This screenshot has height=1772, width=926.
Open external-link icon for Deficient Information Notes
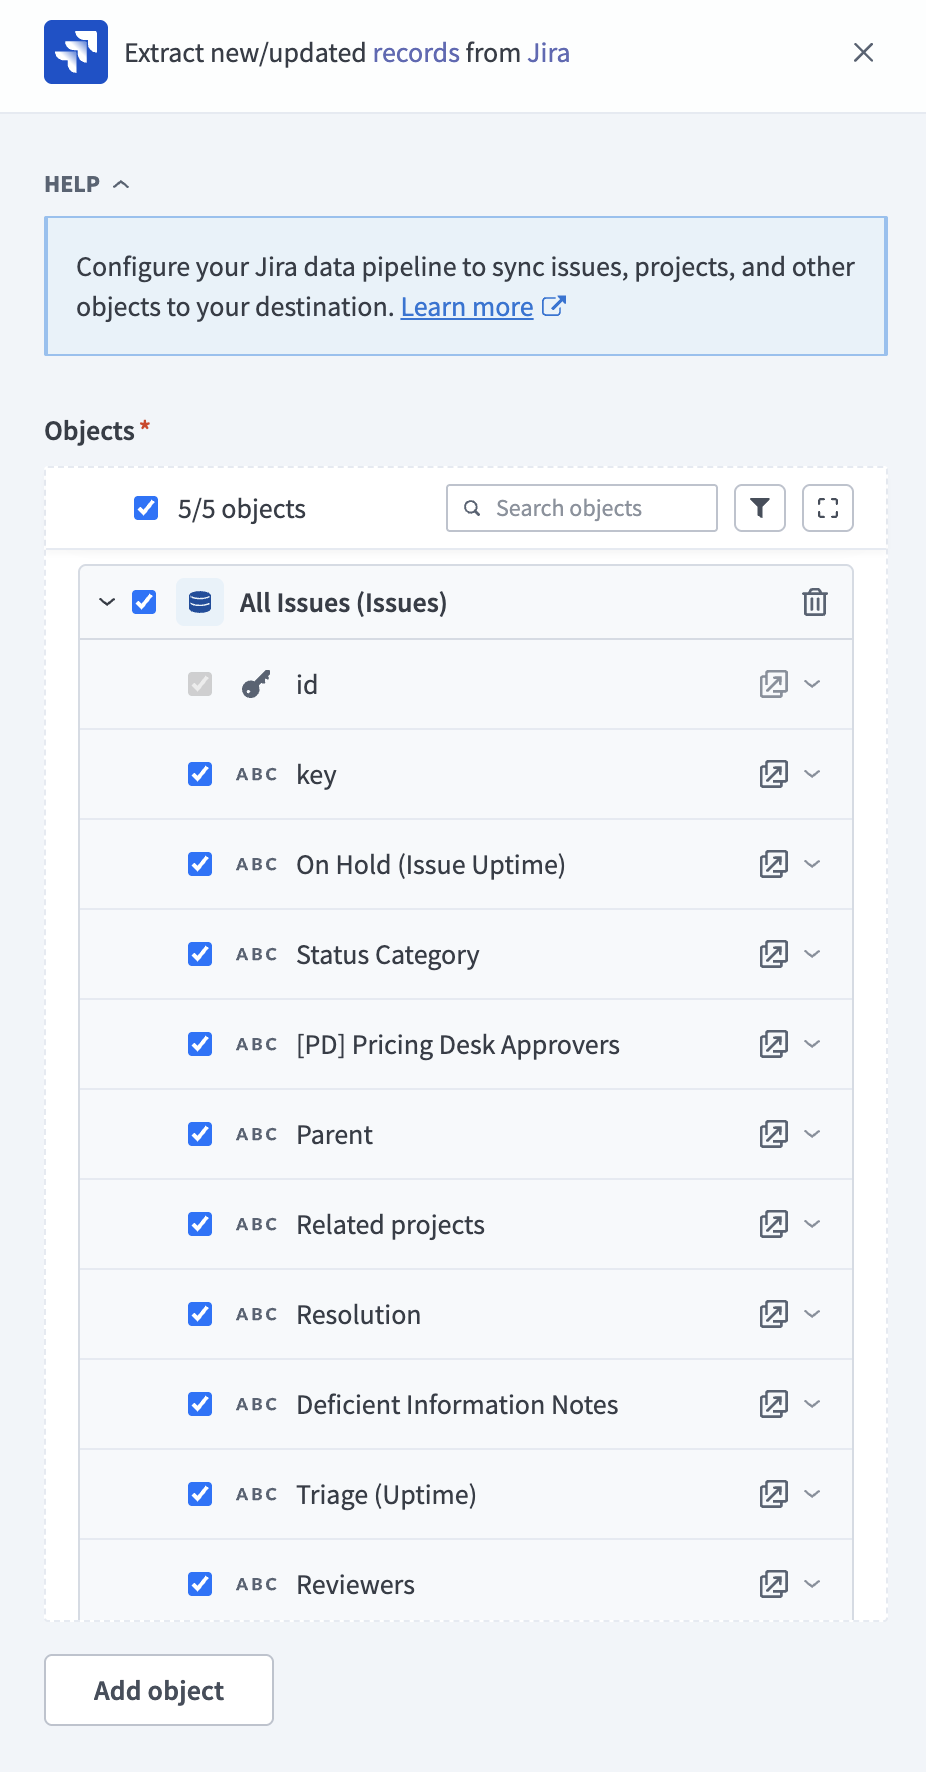coord(774,1404)
